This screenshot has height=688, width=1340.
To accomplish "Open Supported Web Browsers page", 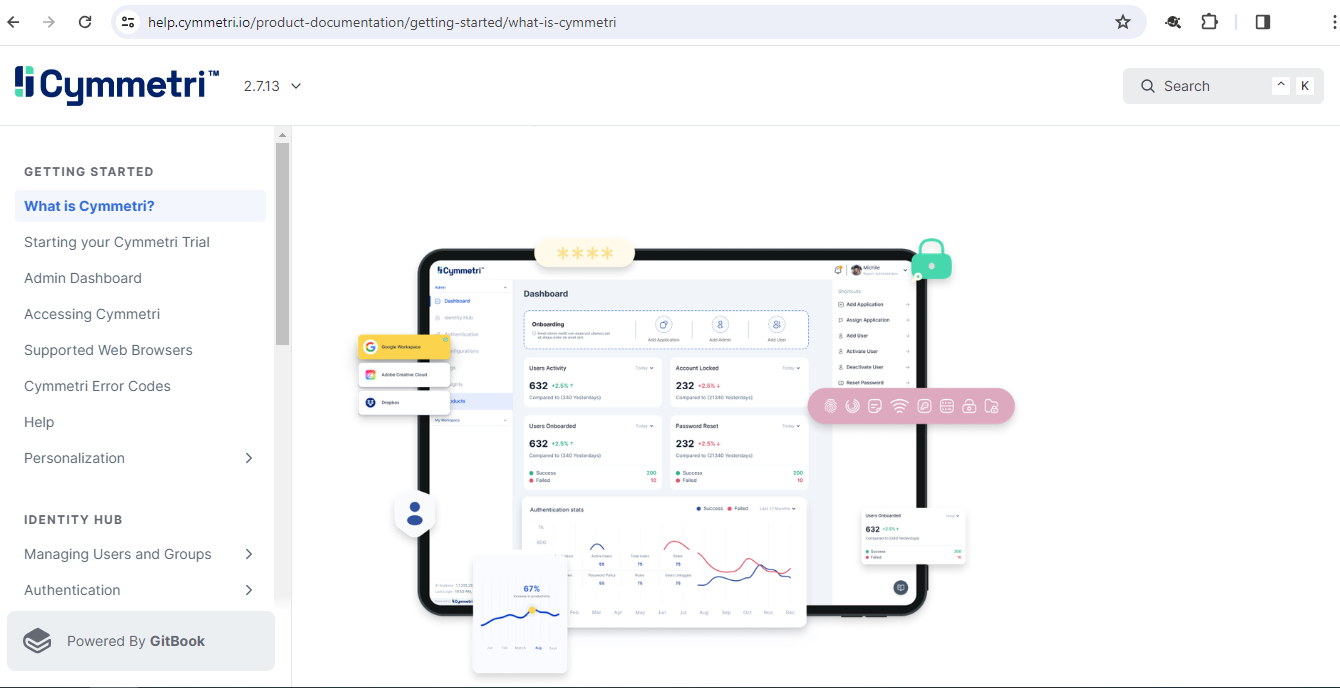I will coord(108,350).
